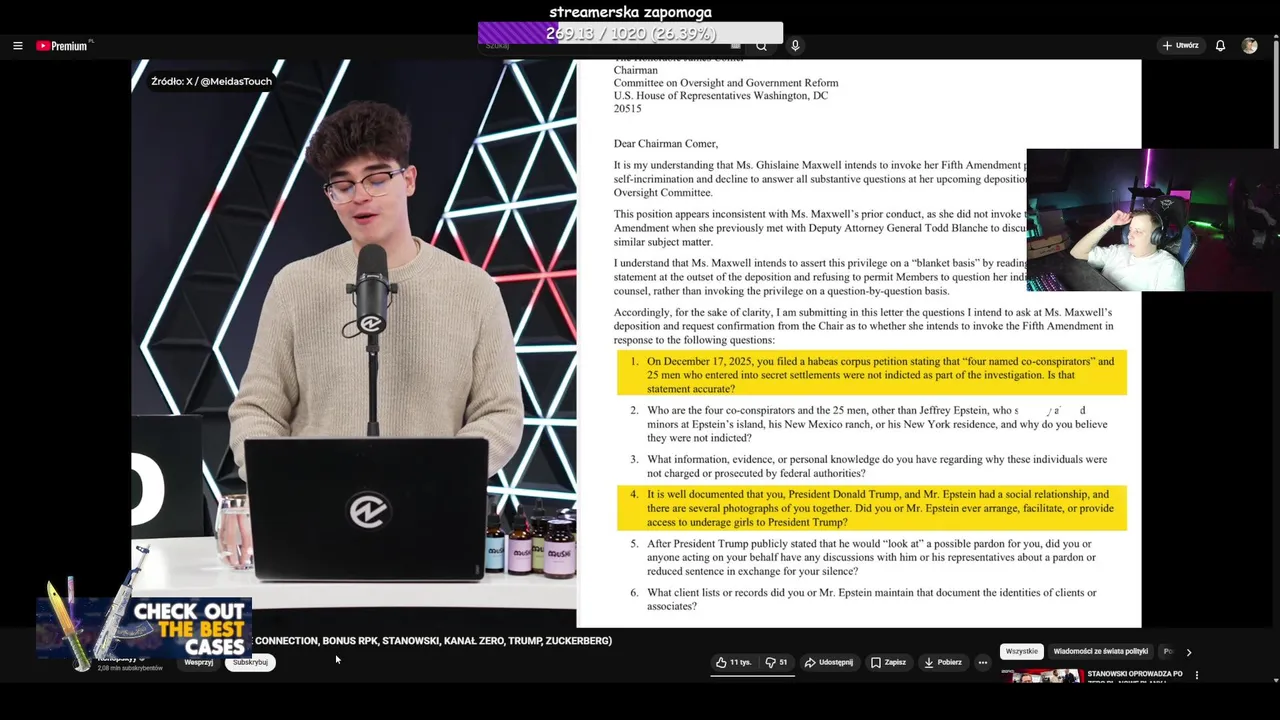Click the video player showing the letter
The width and height of the screenshot is (1280, 720).
coord(636,343)
